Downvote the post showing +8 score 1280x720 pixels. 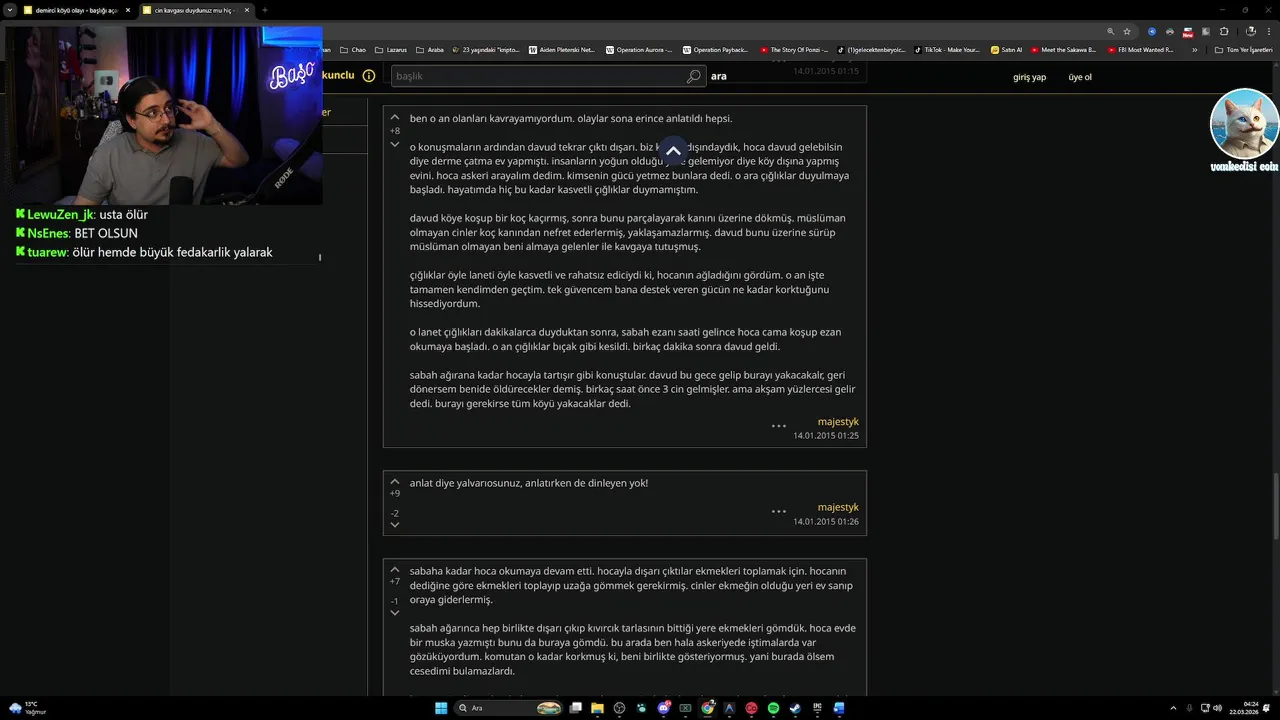(x=394, y=145)
